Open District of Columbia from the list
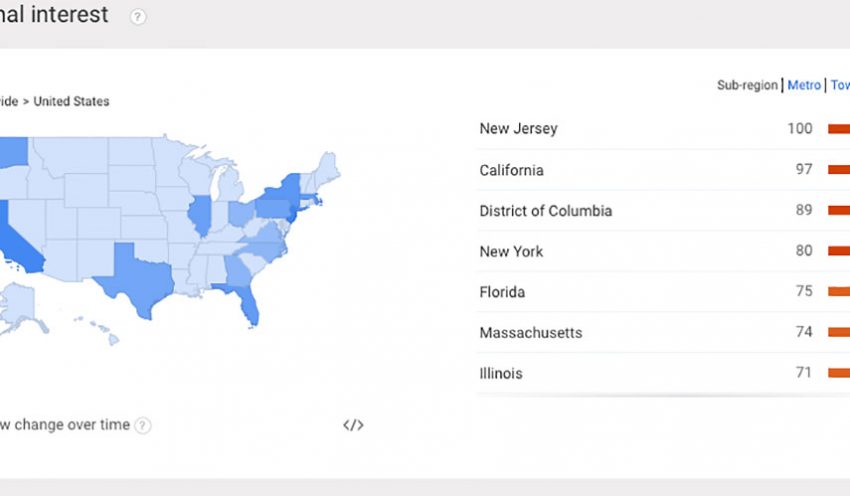850x496 pixels. tap(546, 211)
